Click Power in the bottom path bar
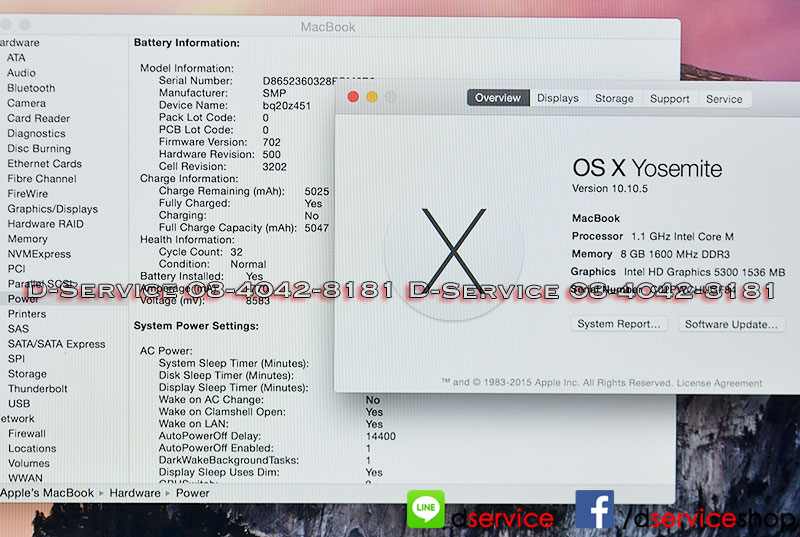This screenshot has width=800, height=537. pos(192,493)
